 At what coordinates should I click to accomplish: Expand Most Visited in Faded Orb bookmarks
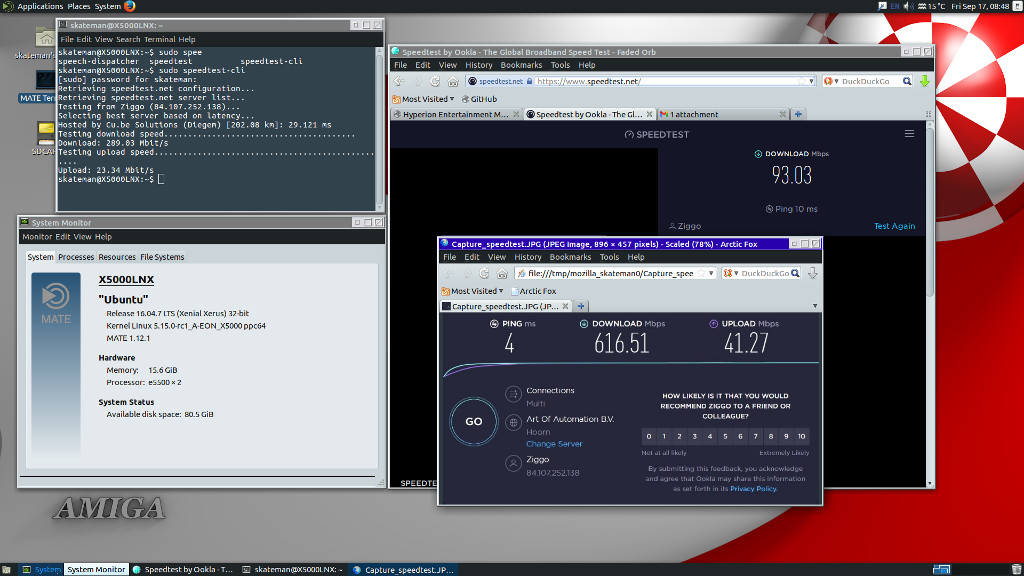(x=423, y=99)
